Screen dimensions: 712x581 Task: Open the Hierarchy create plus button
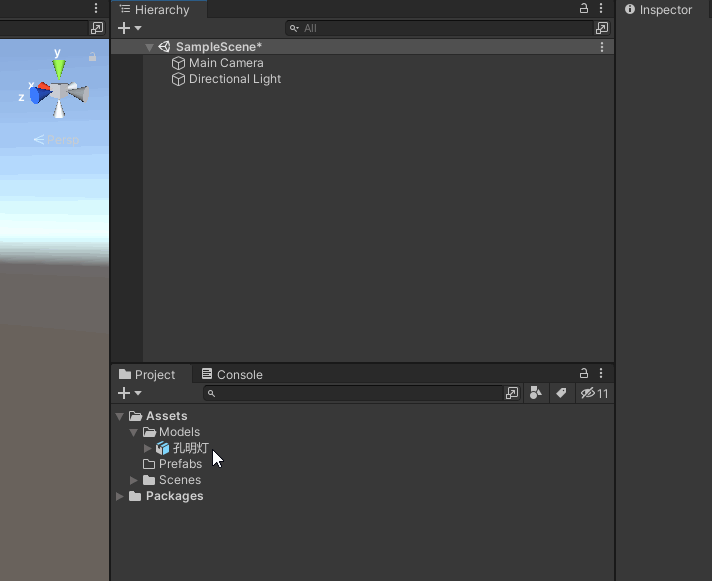coord(124,28)
